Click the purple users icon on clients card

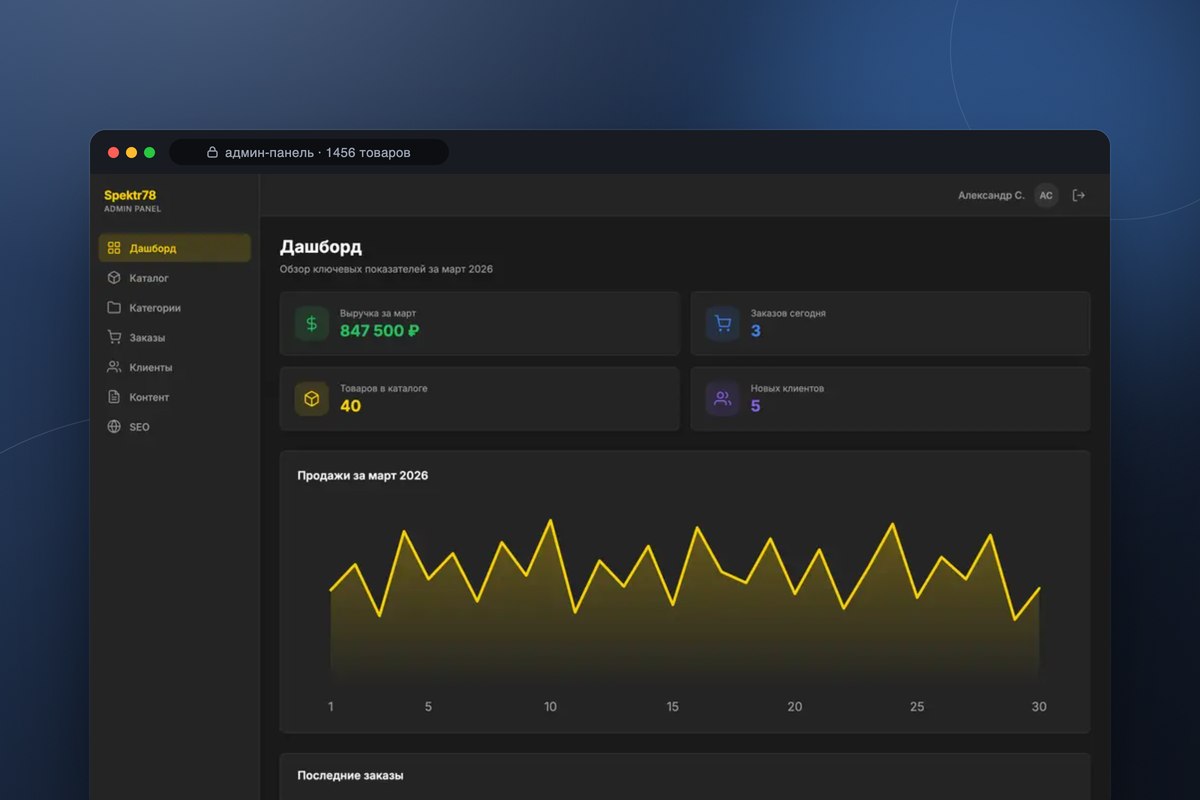click(723, 399)
